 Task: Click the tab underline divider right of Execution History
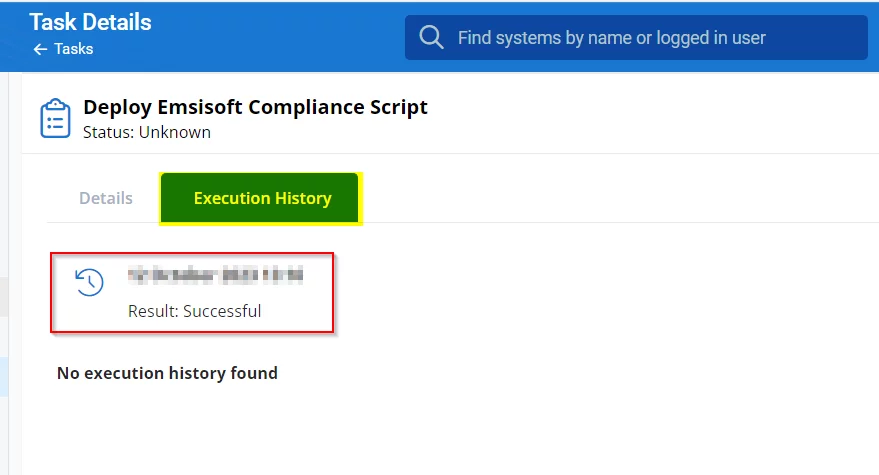point(600,222)
